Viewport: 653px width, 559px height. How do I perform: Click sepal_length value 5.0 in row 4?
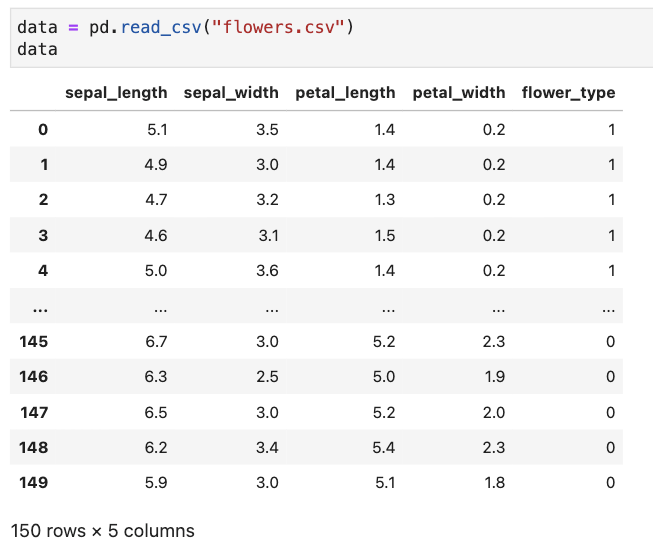(x=156, y=270)
